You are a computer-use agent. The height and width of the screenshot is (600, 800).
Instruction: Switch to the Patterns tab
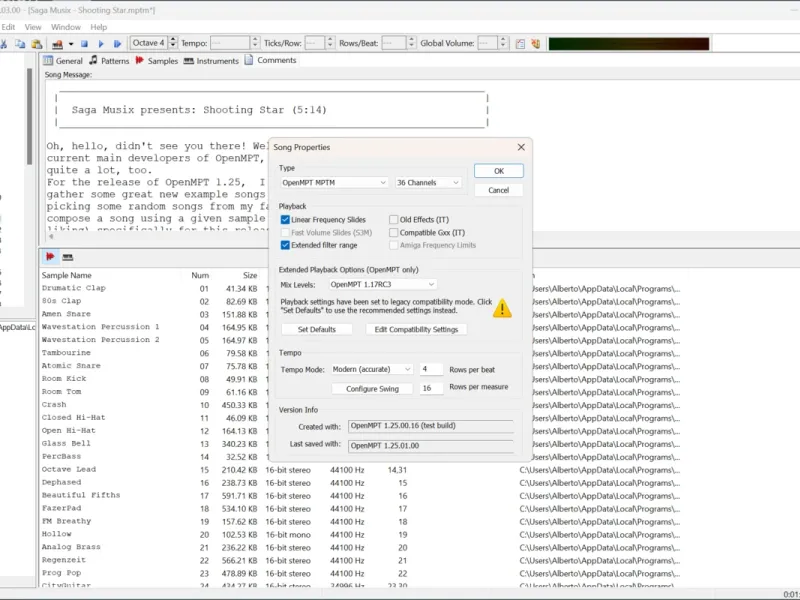point(109,61)
